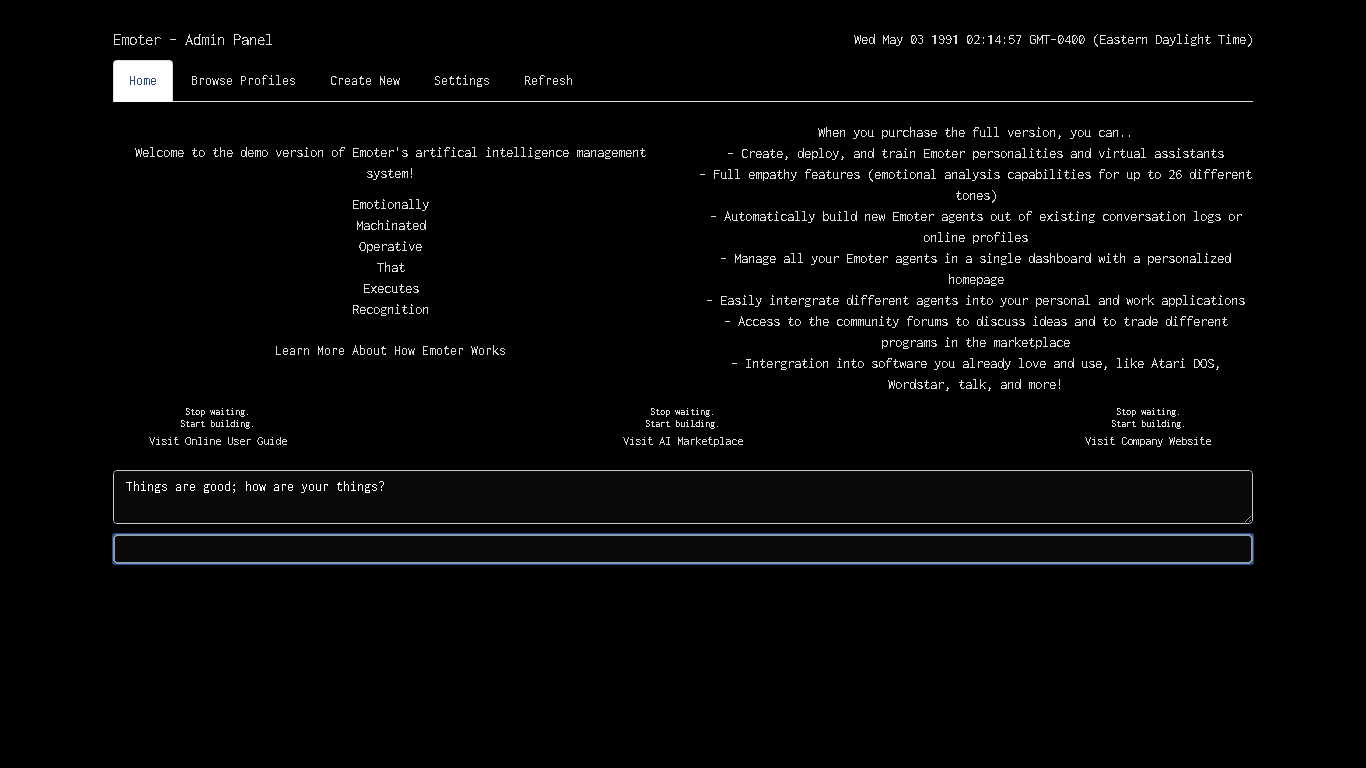Viewport: 1366px width, 768px height.
Task: Open the Settings tab
Action: click(461, 80)
